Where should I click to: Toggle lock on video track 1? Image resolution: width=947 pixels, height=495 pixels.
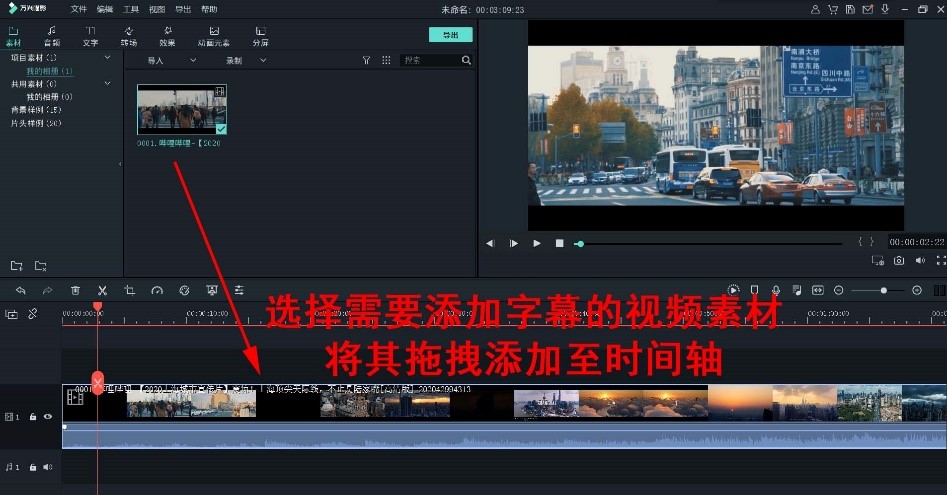click(33, 417)
